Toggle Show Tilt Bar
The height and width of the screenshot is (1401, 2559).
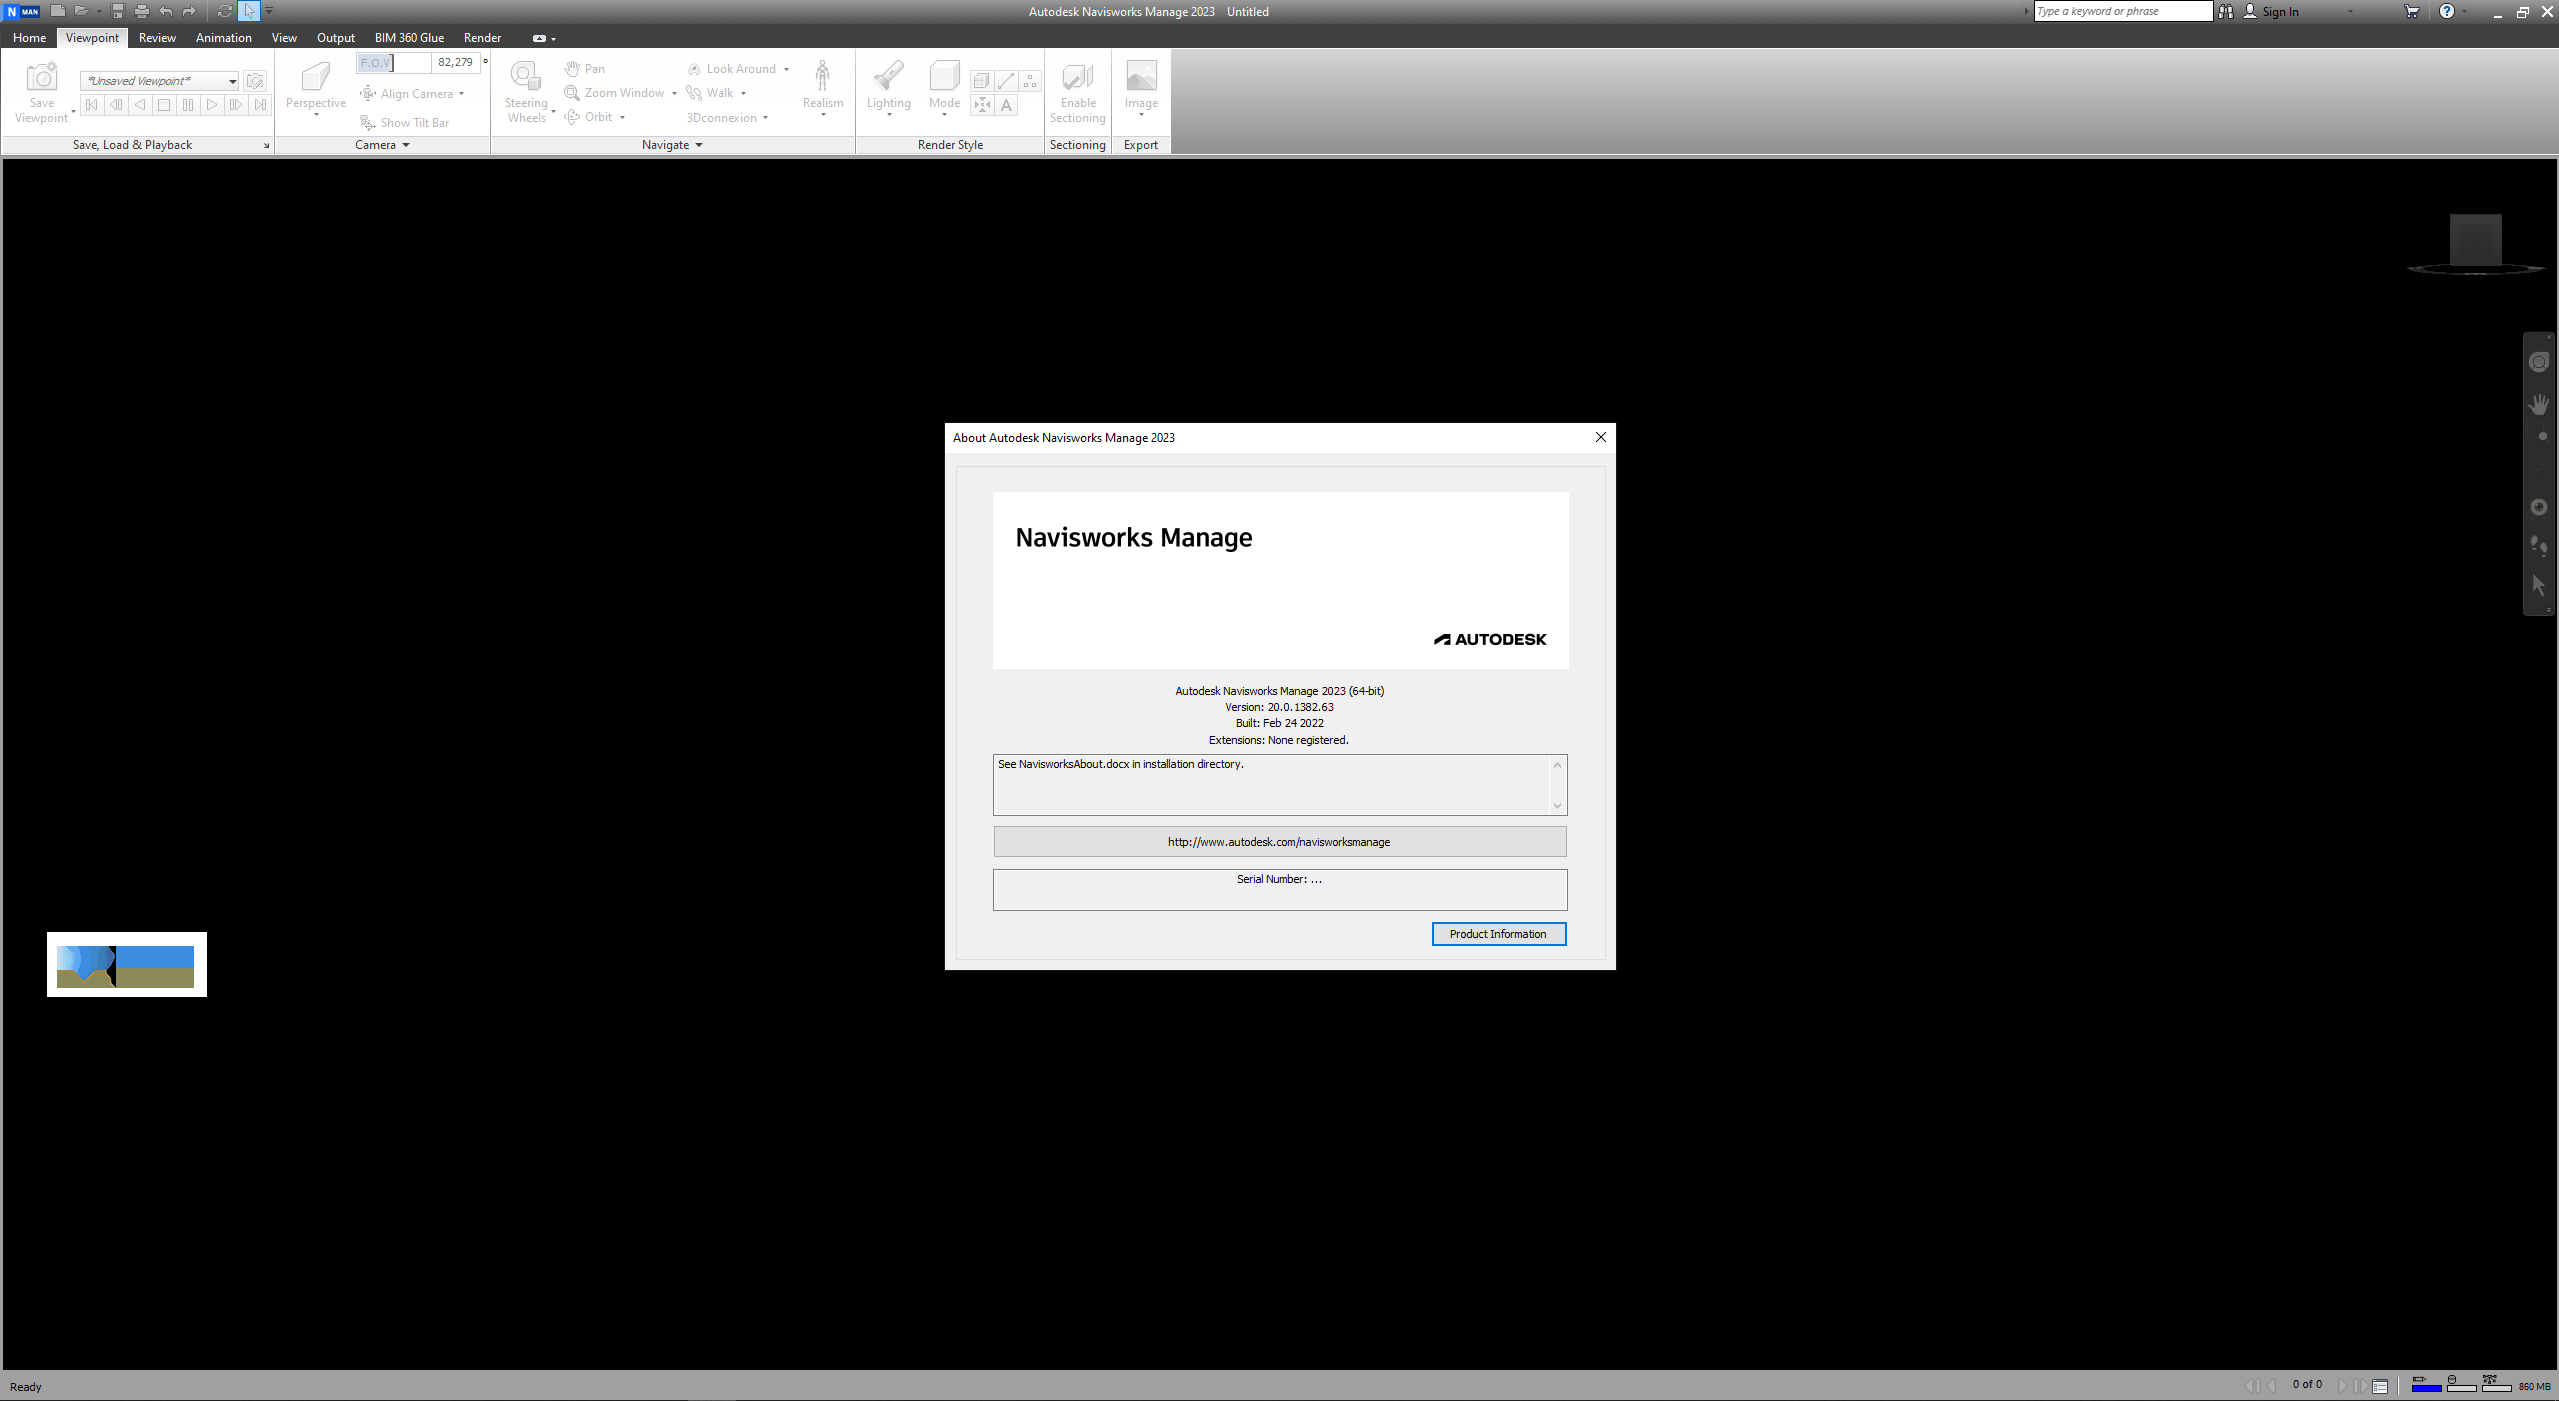coord(405,122)
